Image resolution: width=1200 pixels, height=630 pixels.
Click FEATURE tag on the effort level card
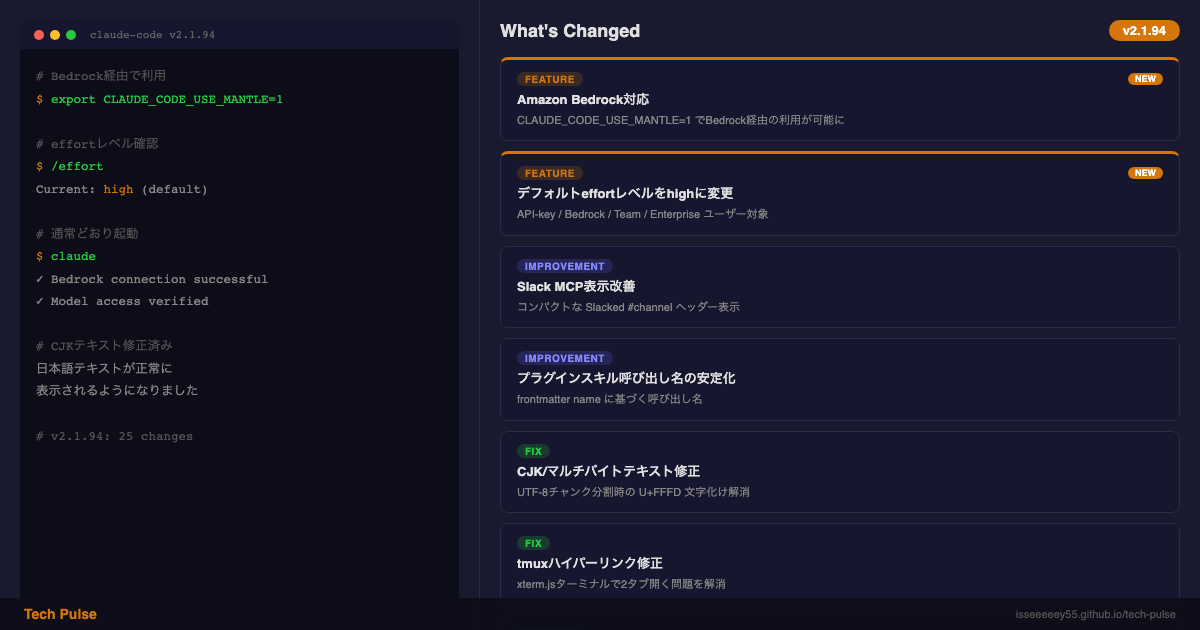pyautogui.click(x=549, y=173)
